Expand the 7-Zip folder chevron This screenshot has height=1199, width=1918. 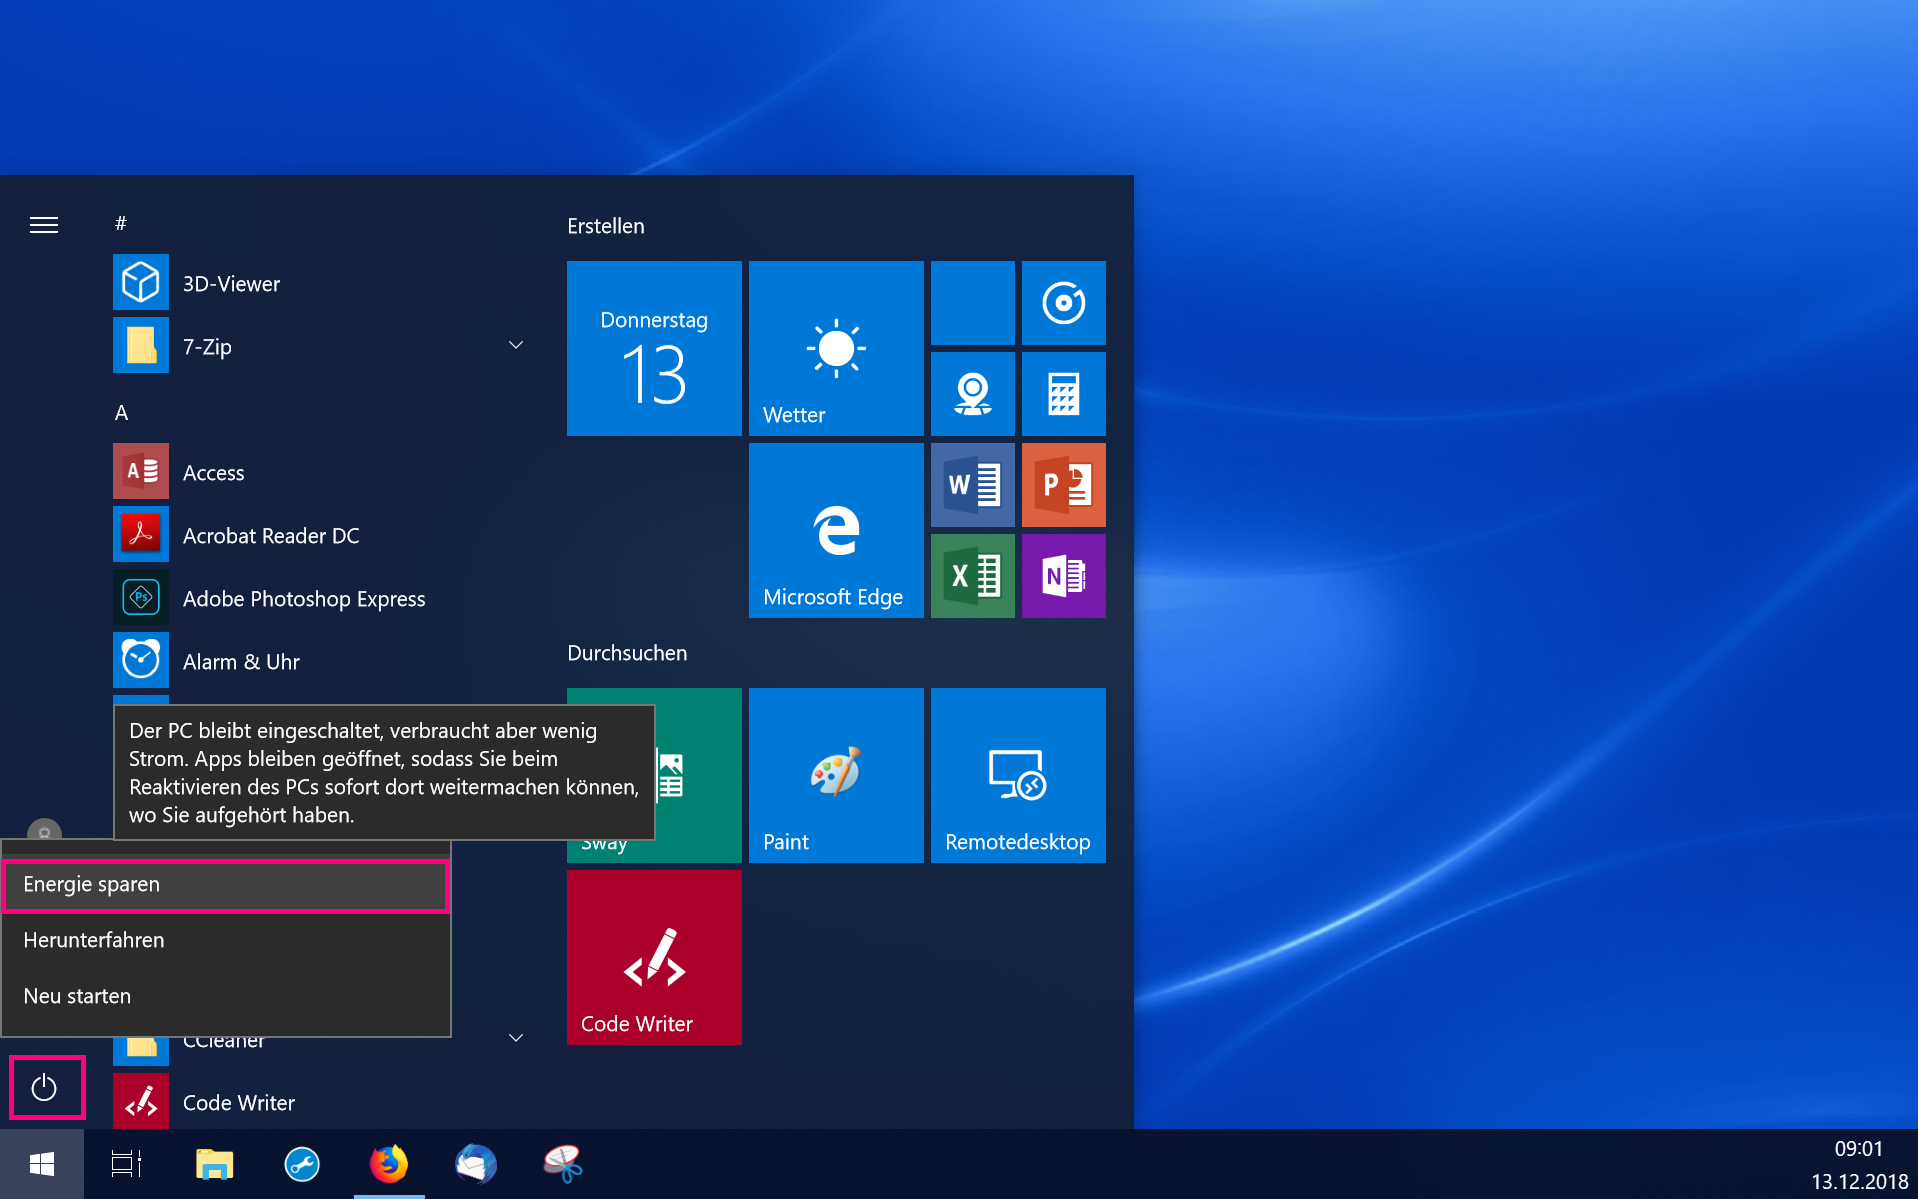516,346
